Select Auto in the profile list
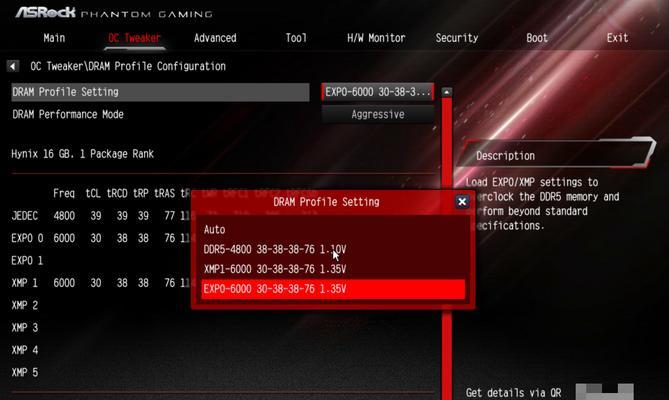 click(333, 229)
